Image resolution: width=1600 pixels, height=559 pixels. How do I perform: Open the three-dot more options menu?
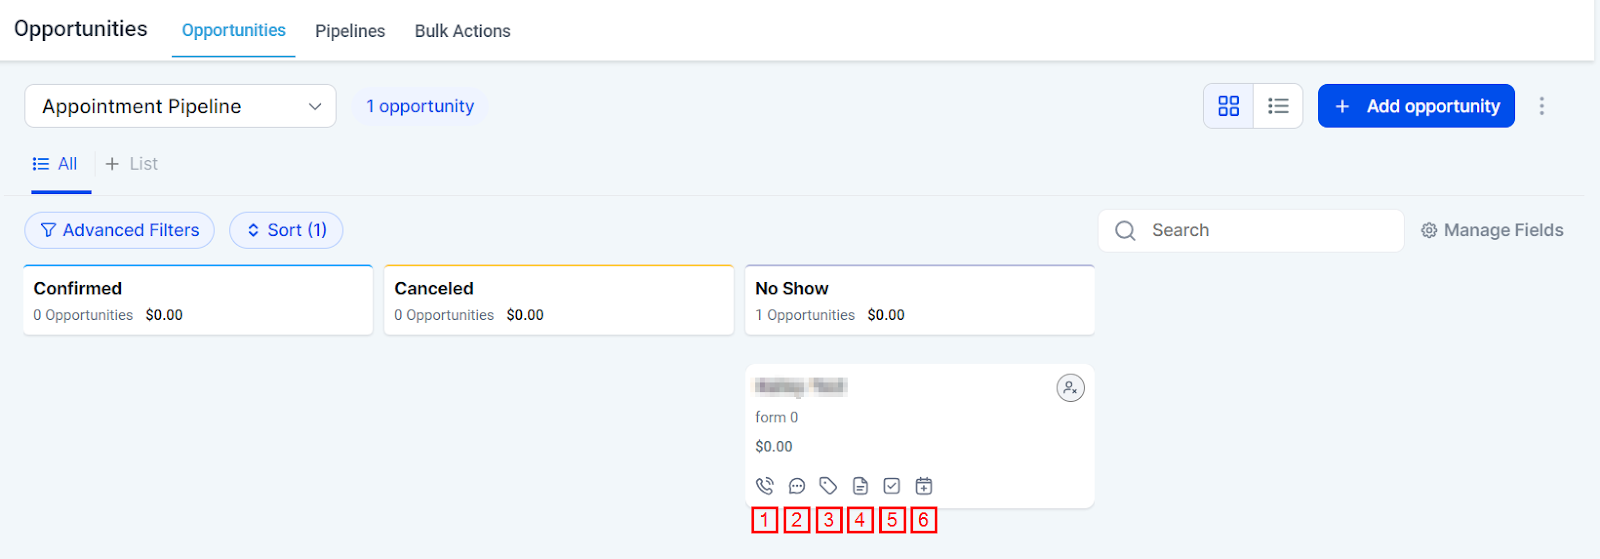(x=1542, y=106)
